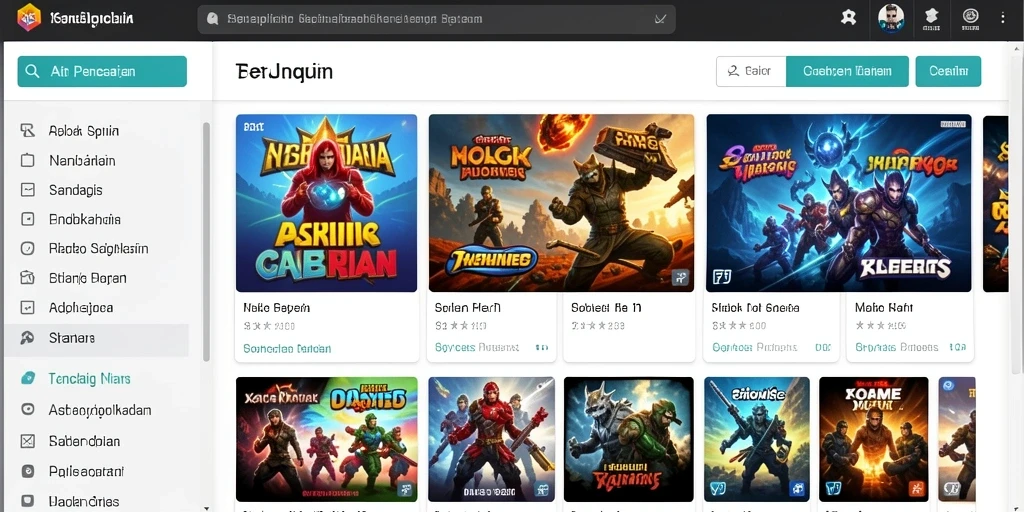
Task: Click the teal Ceaiin button
Action: tap(948, 71)
